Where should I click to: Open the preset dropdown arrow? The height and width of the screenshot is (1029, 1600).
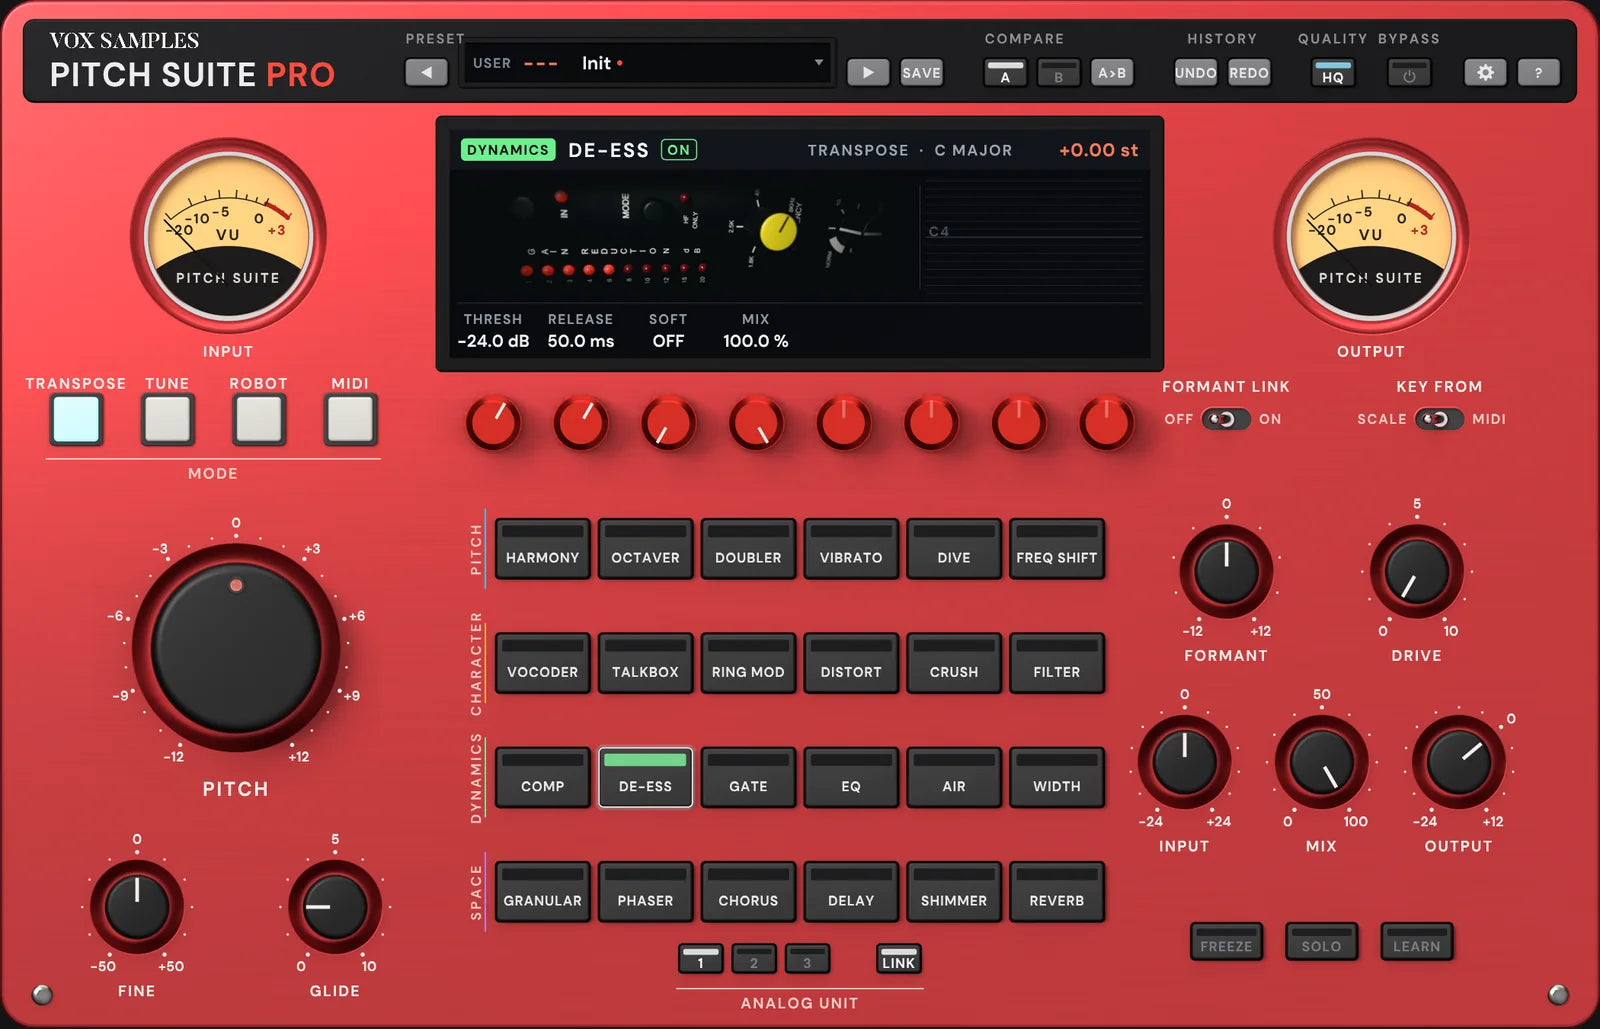coord(819,63)
